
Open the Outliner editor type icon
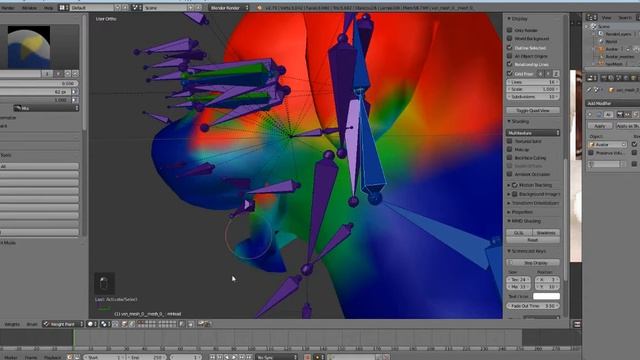pyautogui.click(x=591, y=18)
